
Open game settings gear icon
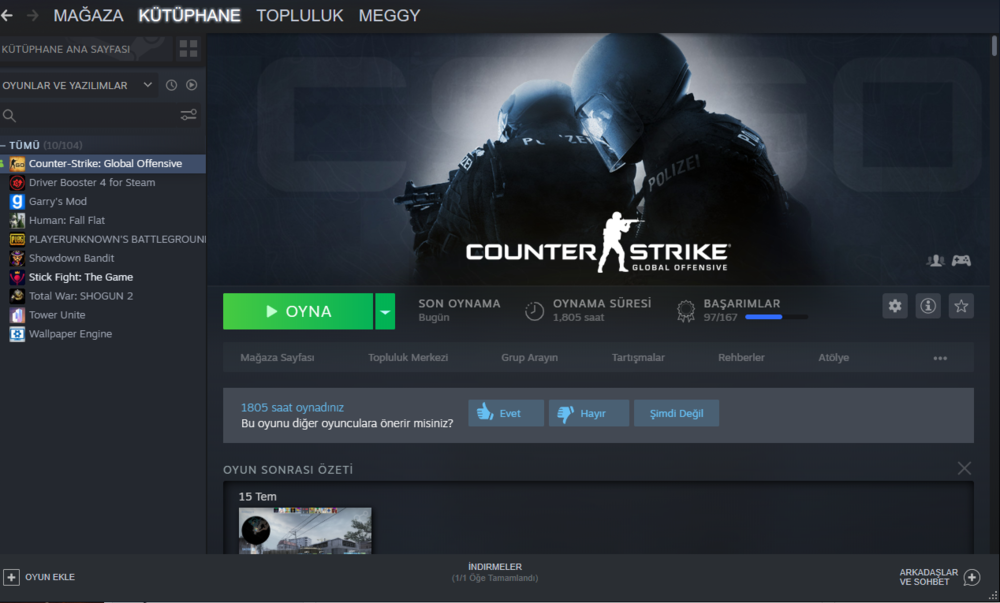(x=895, y=306)
